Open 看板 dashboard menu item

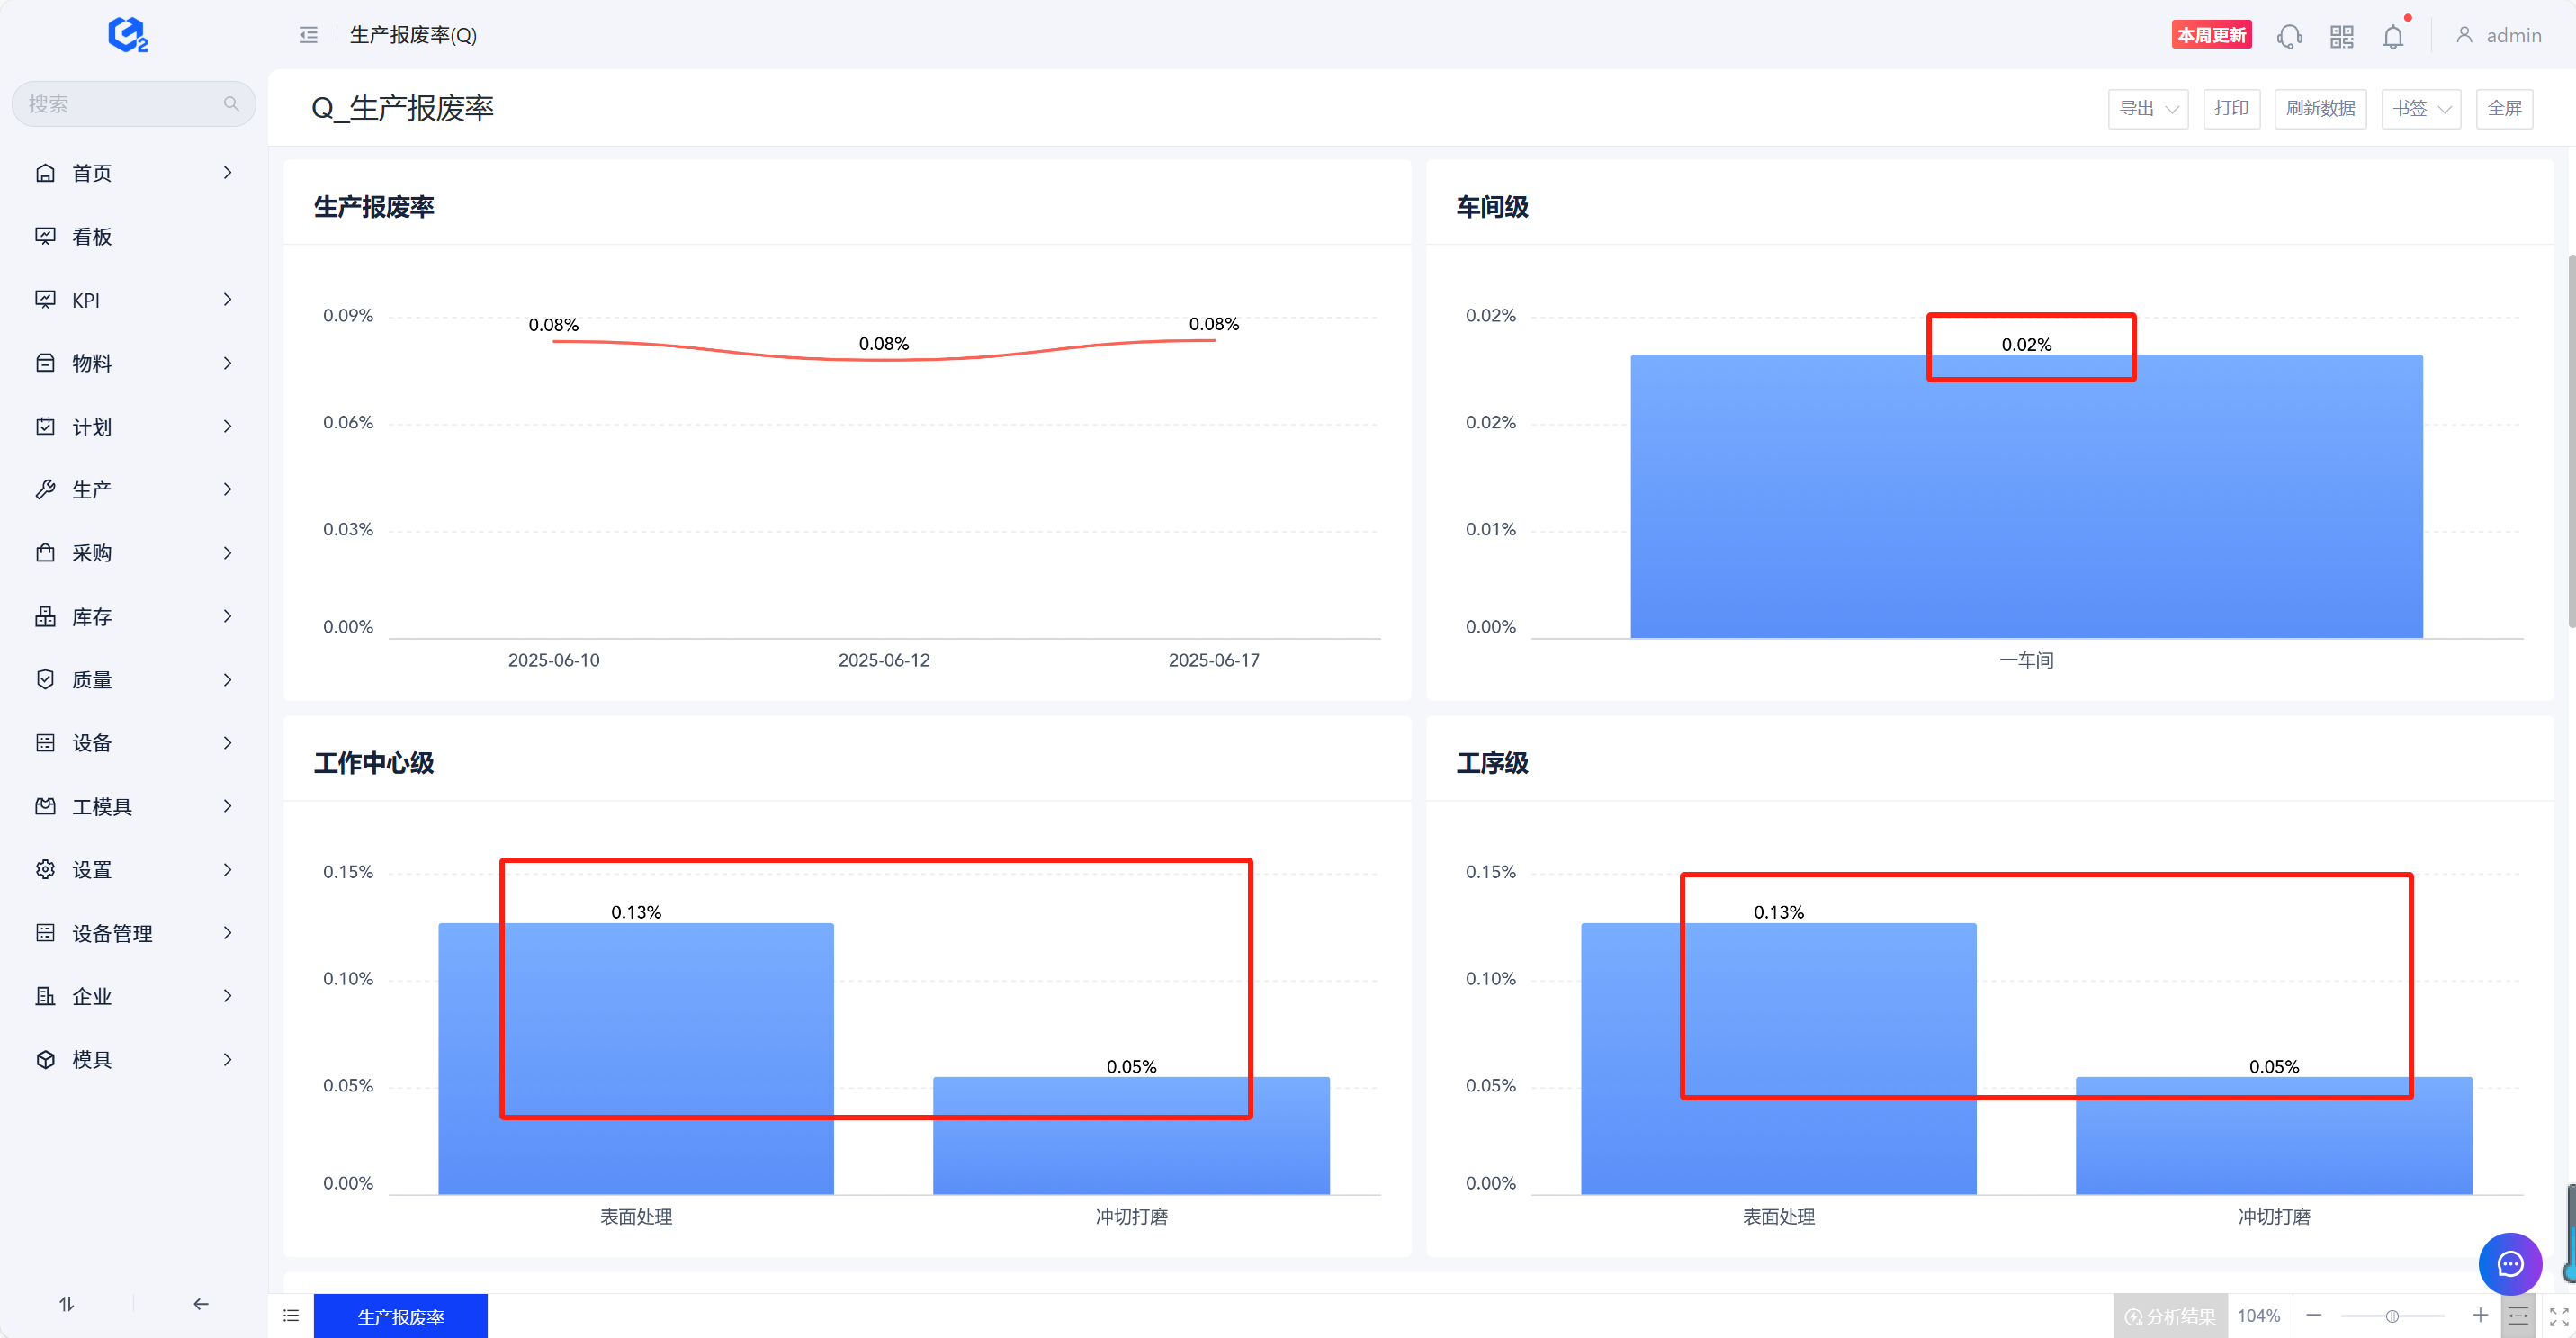tap(92, 237)
